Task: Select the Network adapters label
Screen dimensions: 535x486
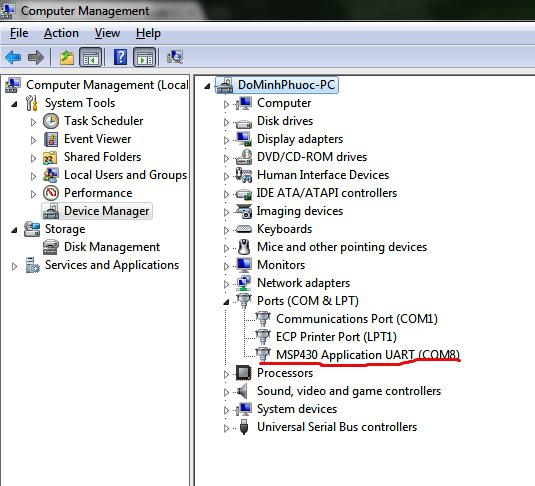Action: [303, 283]
